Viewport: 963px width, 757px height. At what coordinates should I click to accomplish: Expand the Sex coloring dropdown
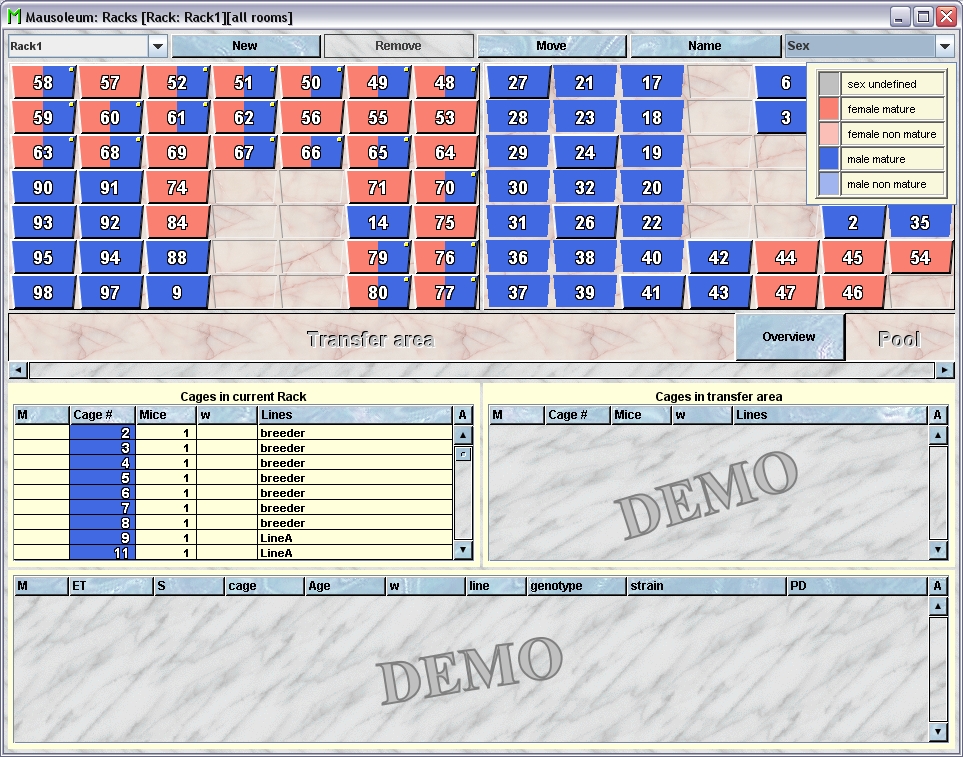944,46
